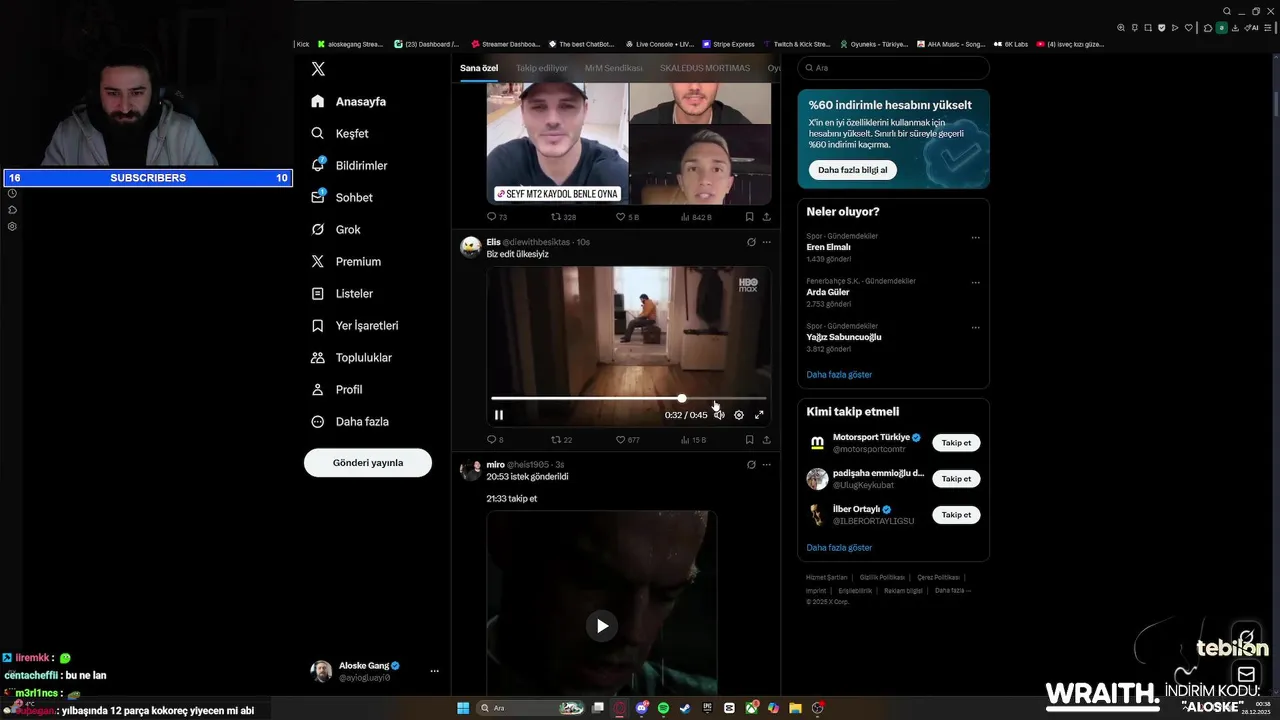
Task: Open Windows Start menu
Action: 463,708
